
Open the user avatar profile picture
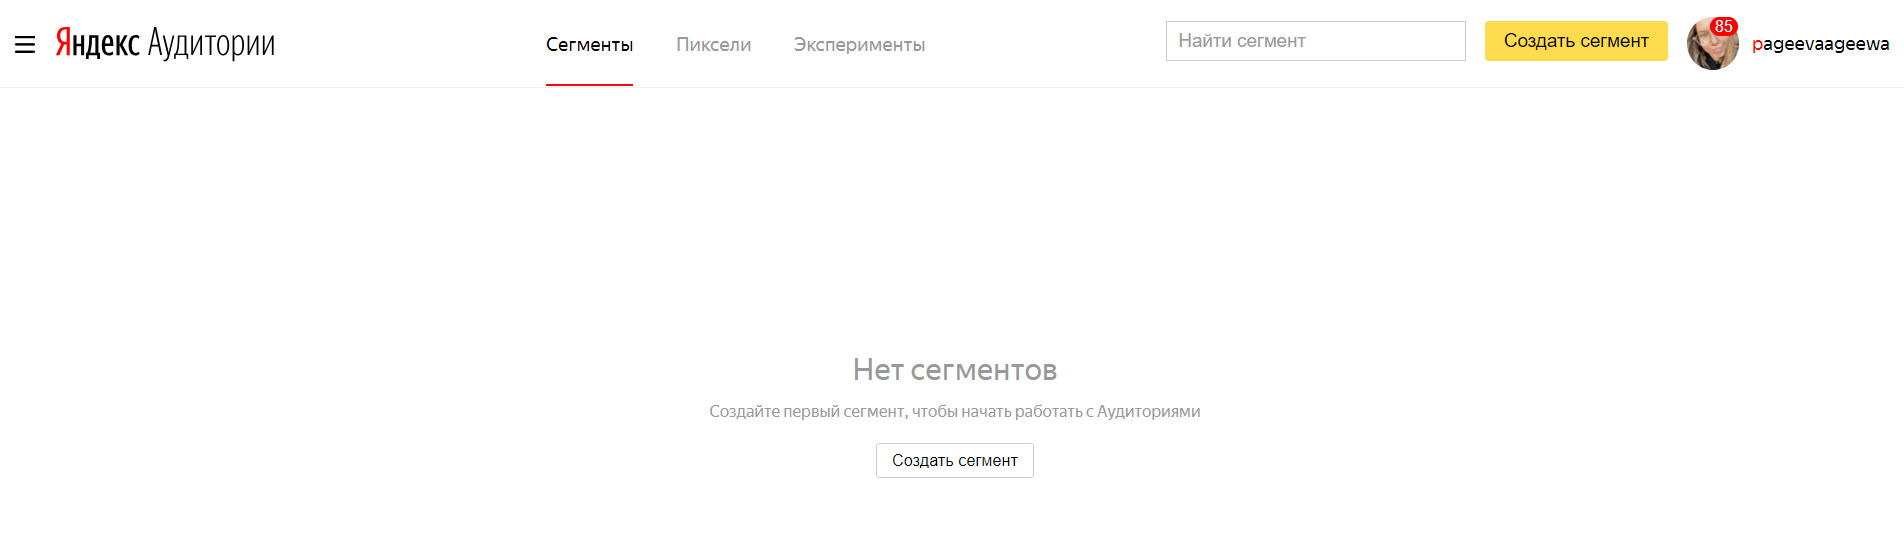(x=1712, y=45)
